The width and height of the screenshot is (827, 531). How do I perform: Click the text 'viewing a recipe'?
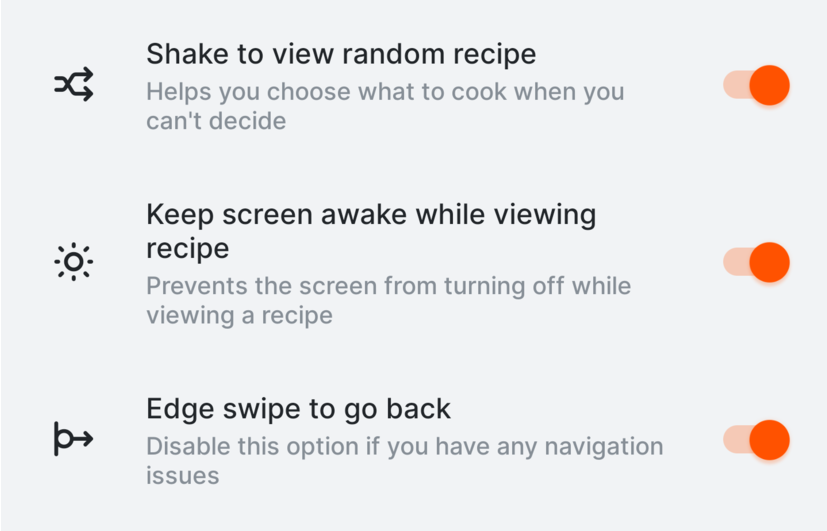coord(239,315)
